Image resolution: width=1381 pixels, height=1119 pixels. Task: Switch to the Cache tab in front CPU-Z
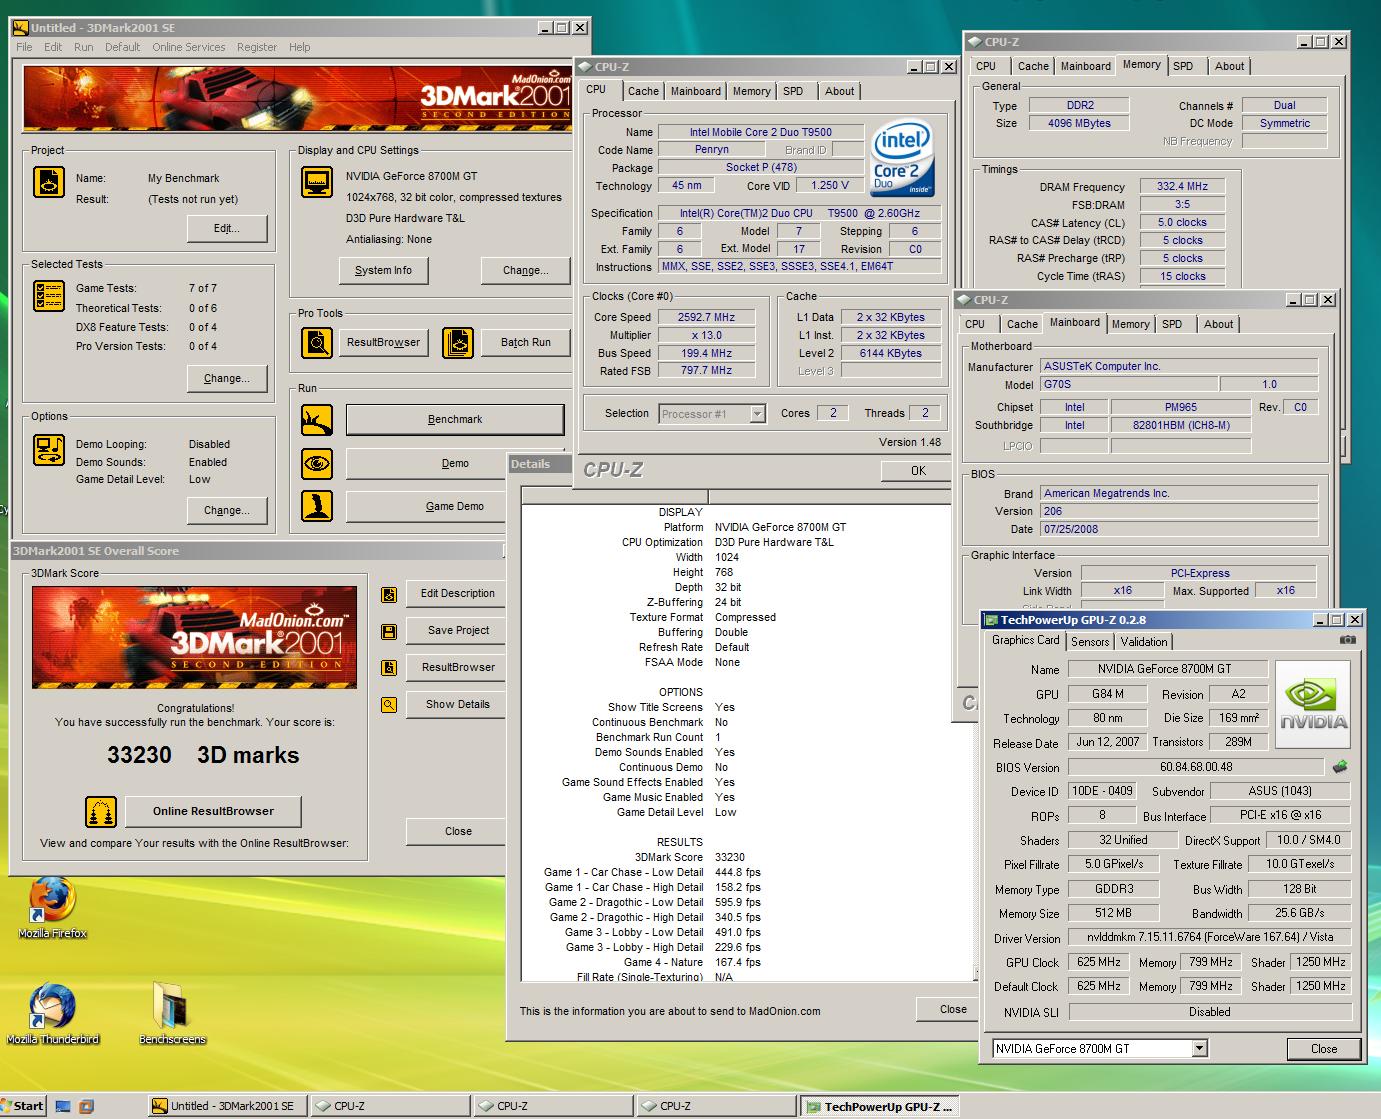[643, 91]
